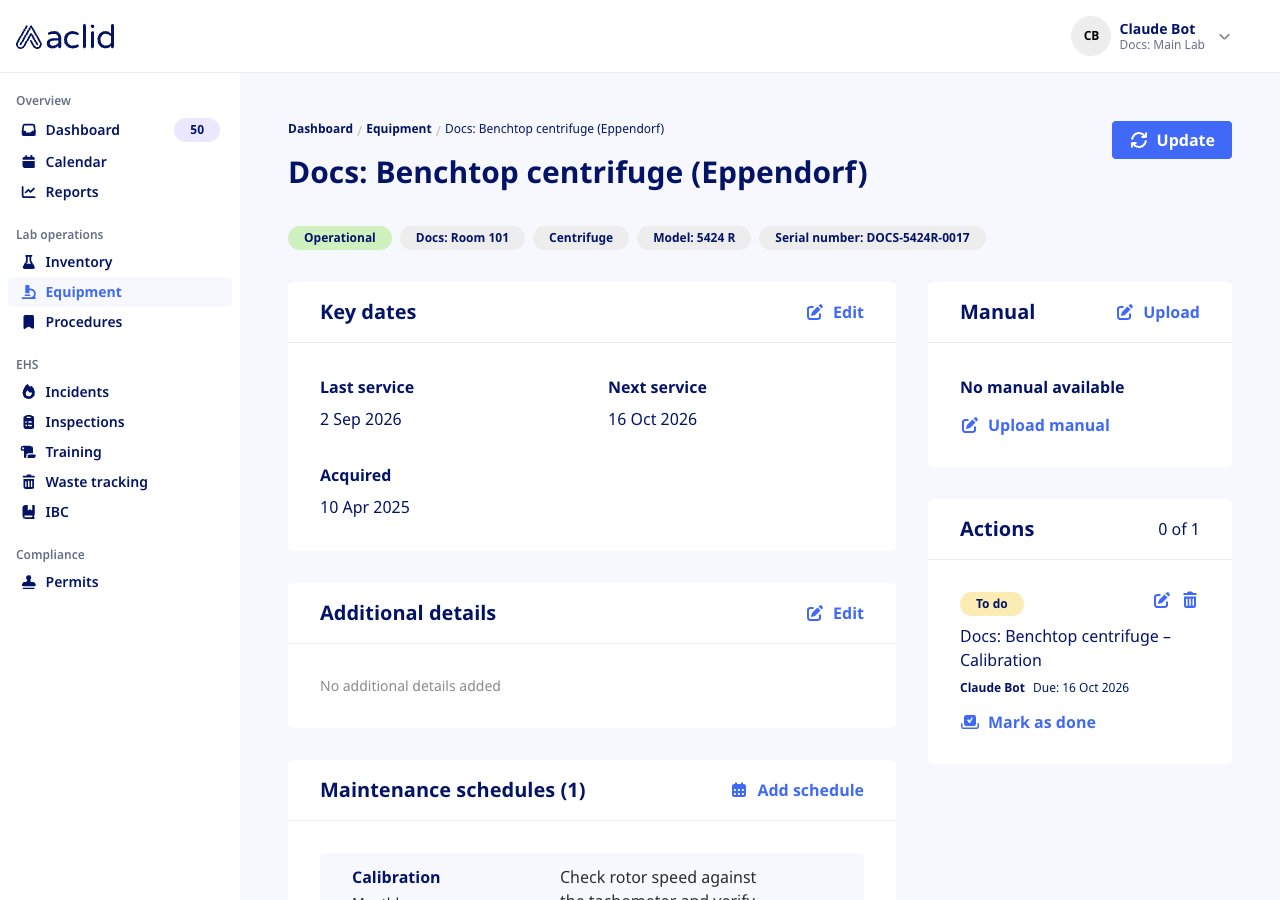
Task: Click the Equipment breadcrumb link
Action: [399, 129]
